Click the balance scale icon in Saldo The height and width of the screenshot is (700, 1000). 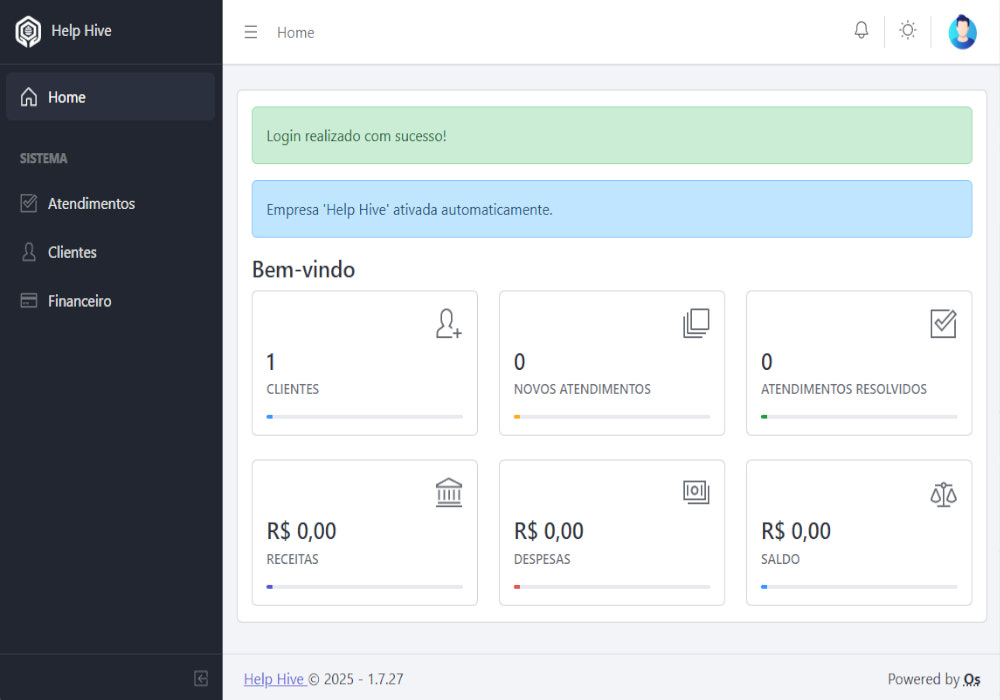tap(943, 493)
